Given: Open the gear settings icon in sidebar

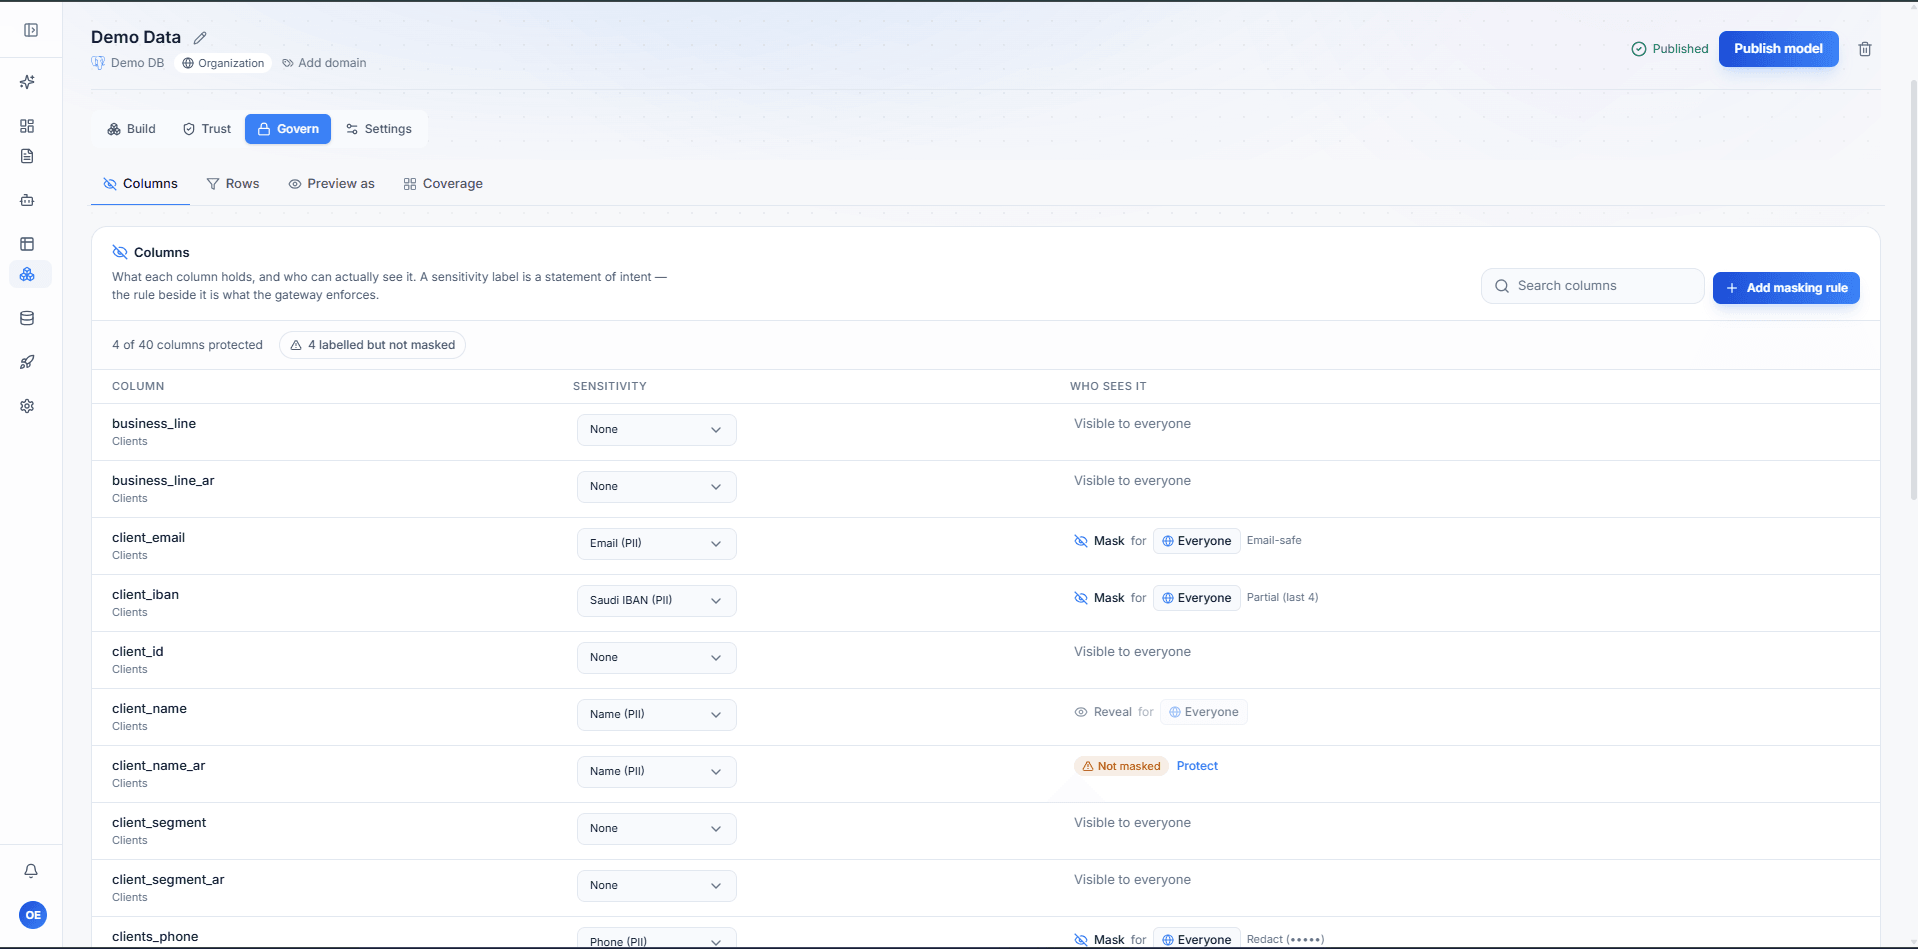Looking at the screenshot, I should click(x=27, y=406).
